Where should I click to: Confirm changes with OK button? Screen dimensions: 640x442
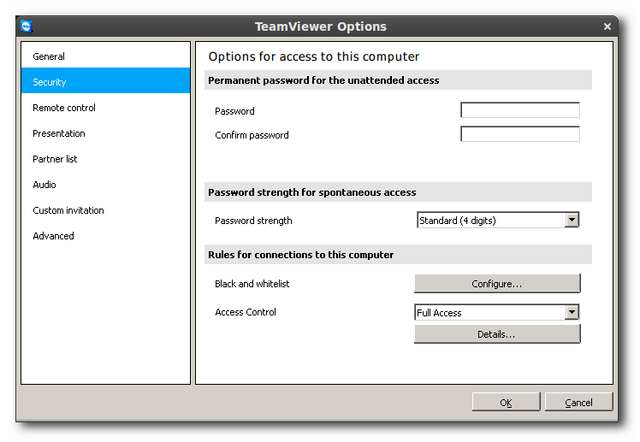[505, 402]
